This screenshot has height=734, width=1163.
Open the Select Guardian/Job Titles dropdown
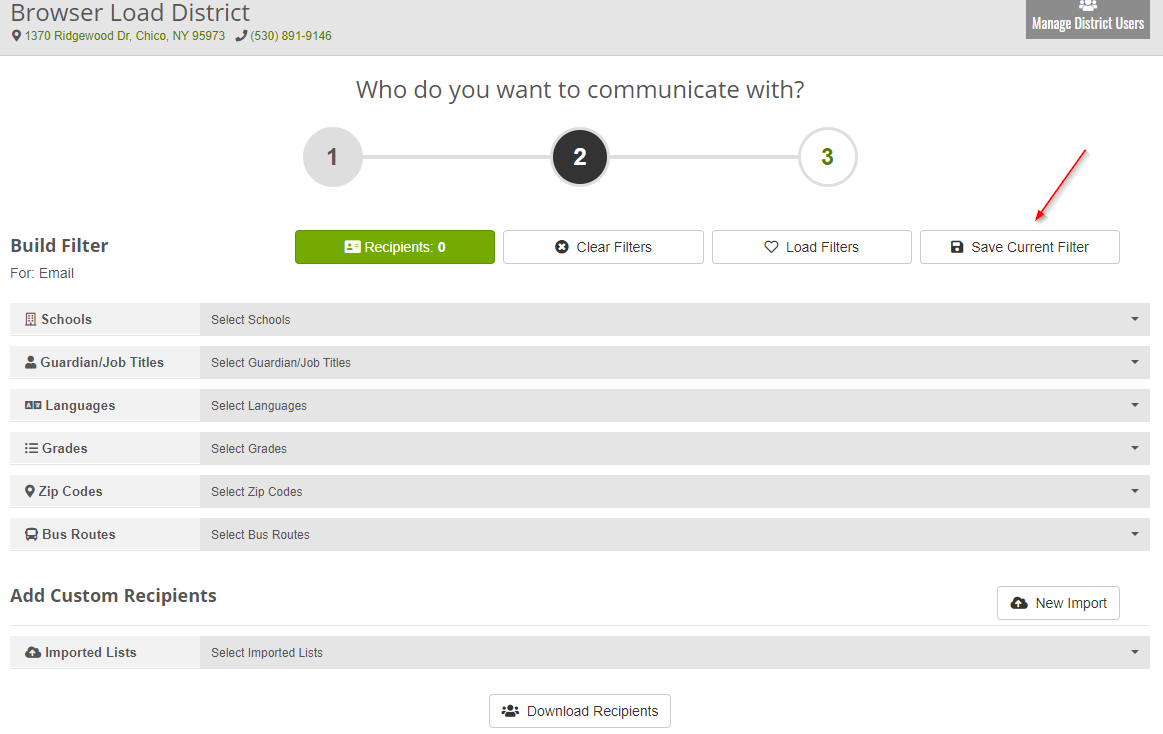[x=675, y=363]
